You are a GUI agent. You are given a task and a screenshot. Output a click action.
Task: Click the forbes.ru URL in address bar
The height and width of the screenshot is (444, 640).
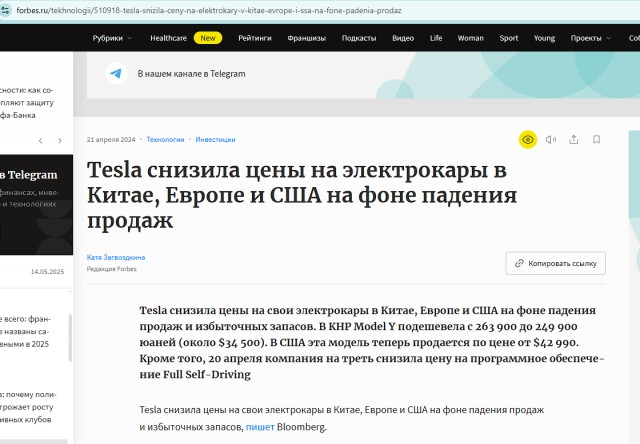(x=209, y=11)
